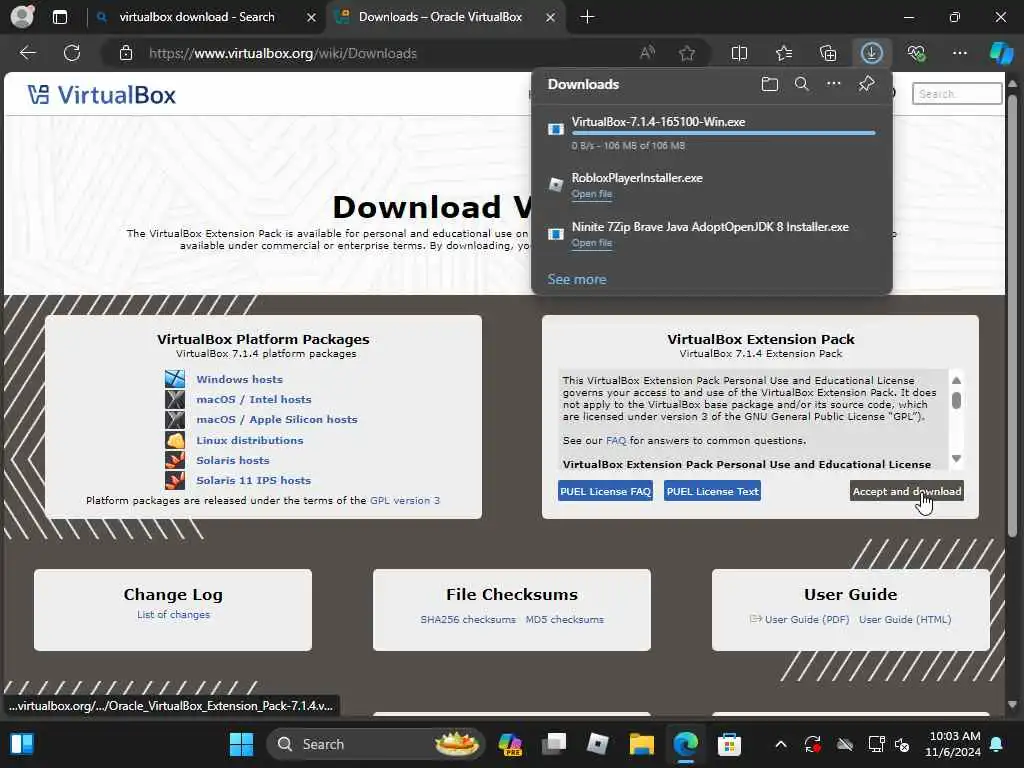Viewport: 1024px width, 768px height.
Task: Open Linux distributions link
Action: (249, 440)
